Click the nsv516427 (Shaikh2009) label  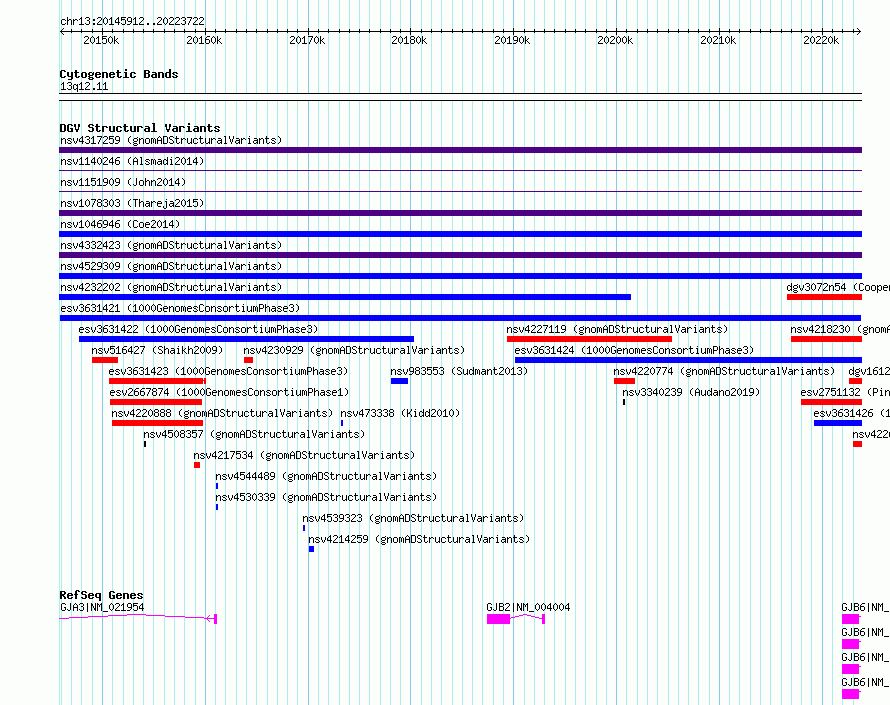point(157,350)
